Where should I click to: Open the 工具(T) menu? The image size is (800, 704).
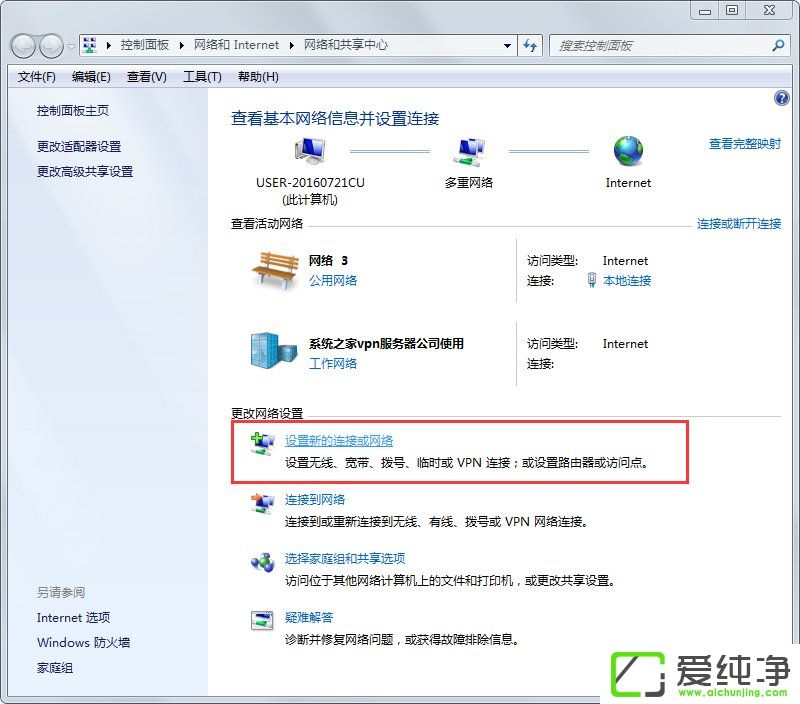pyautogui.click(x=201, y=77)
